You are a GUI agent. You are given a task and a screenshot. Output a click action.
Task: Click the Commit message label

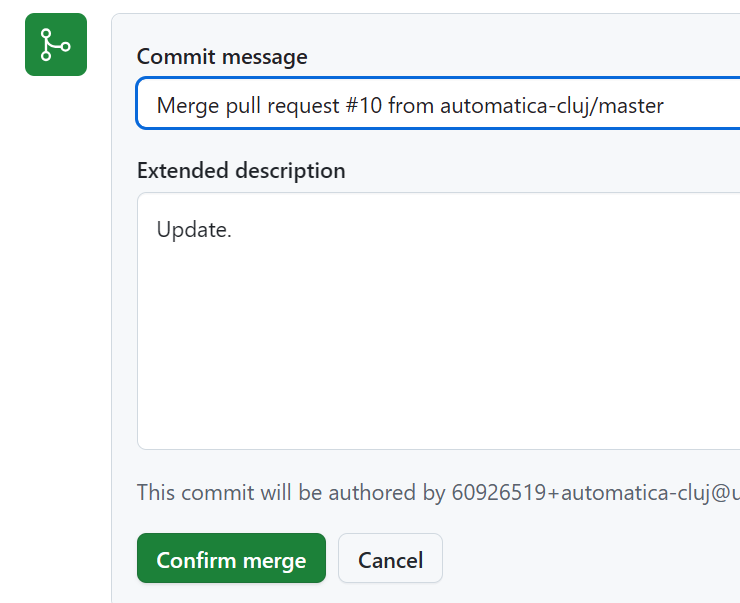pyautogui.click(x=222, y=57)
